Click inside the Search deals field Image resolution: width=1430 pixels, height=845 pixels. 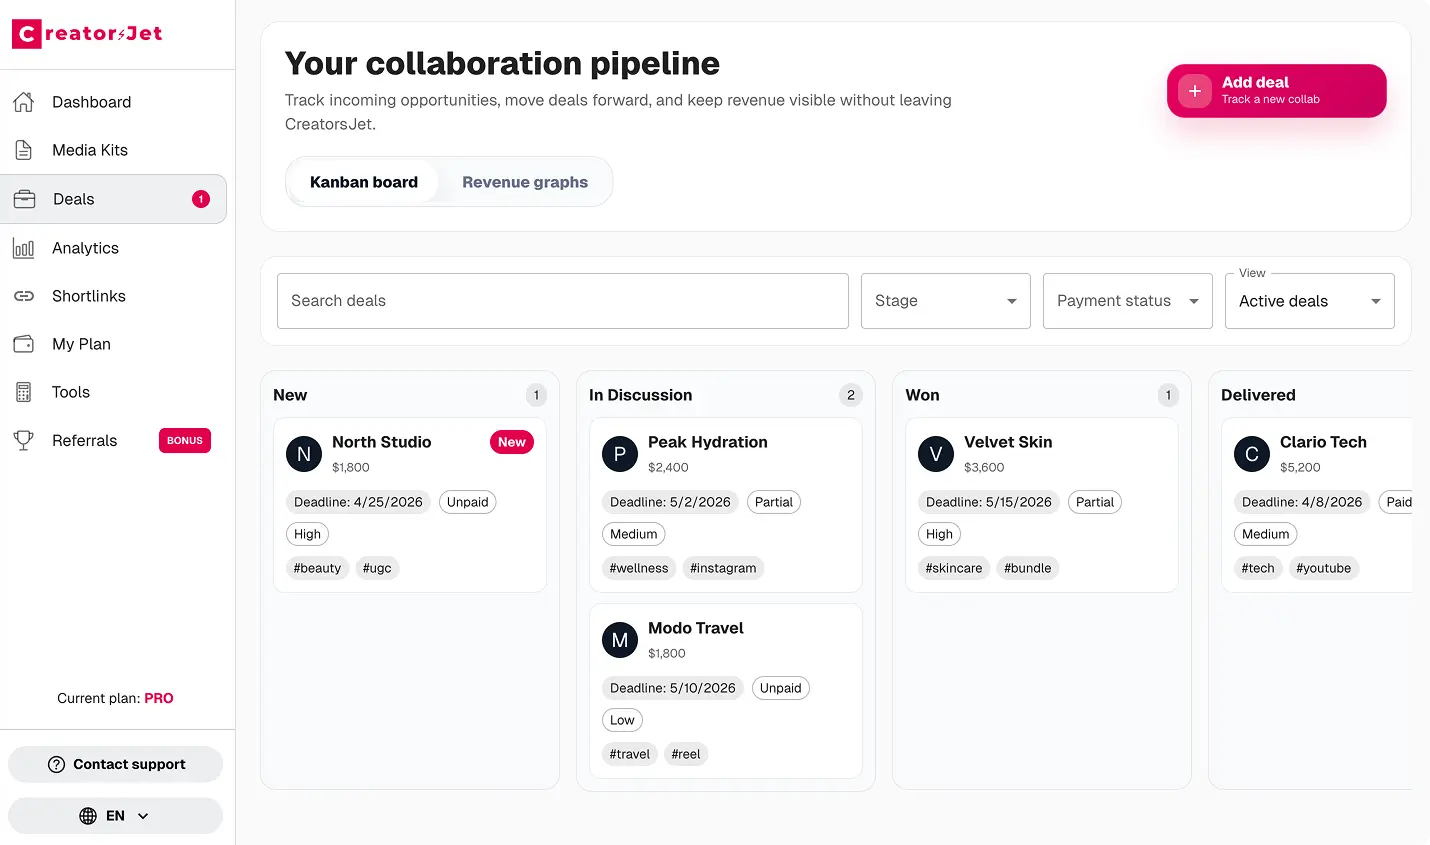[x=562, y=301]
